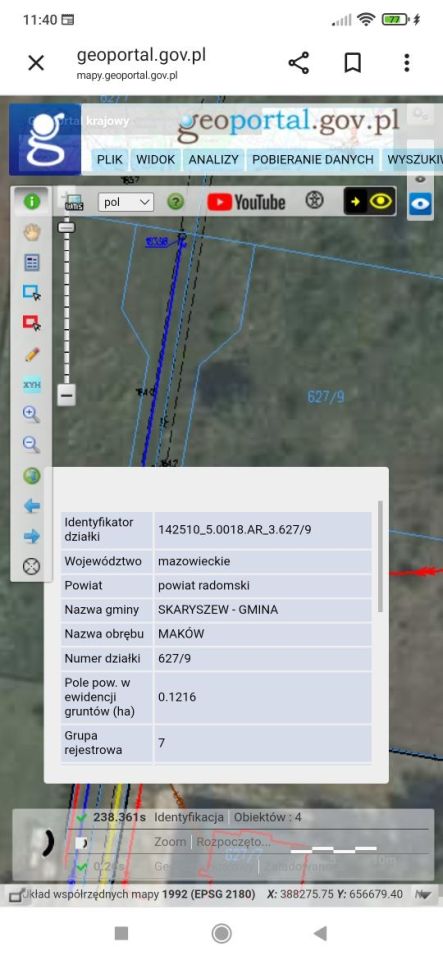Click the 627/9 parcel label on map
The width and height of the screenshot is (443, 960).
pos(326,397)
